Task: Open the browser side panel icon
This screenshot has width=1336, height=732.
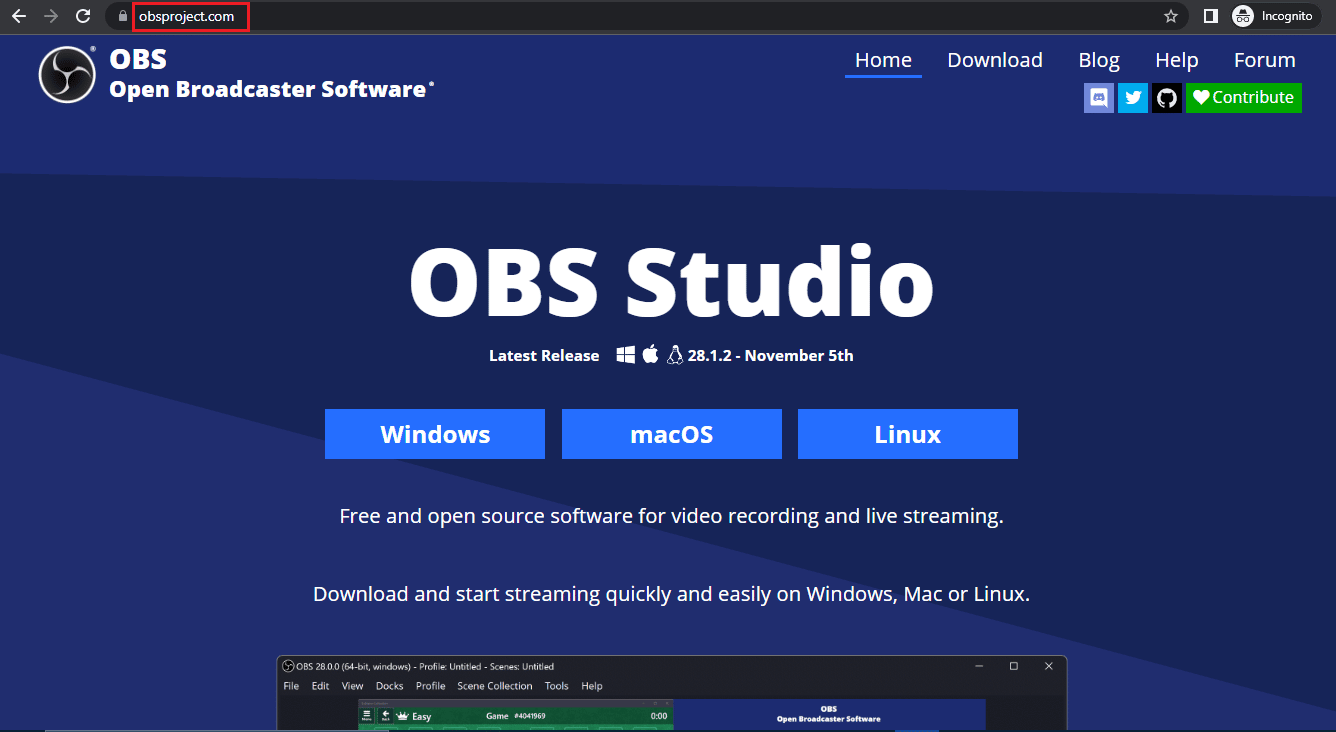Action: tap(1210, 16)
